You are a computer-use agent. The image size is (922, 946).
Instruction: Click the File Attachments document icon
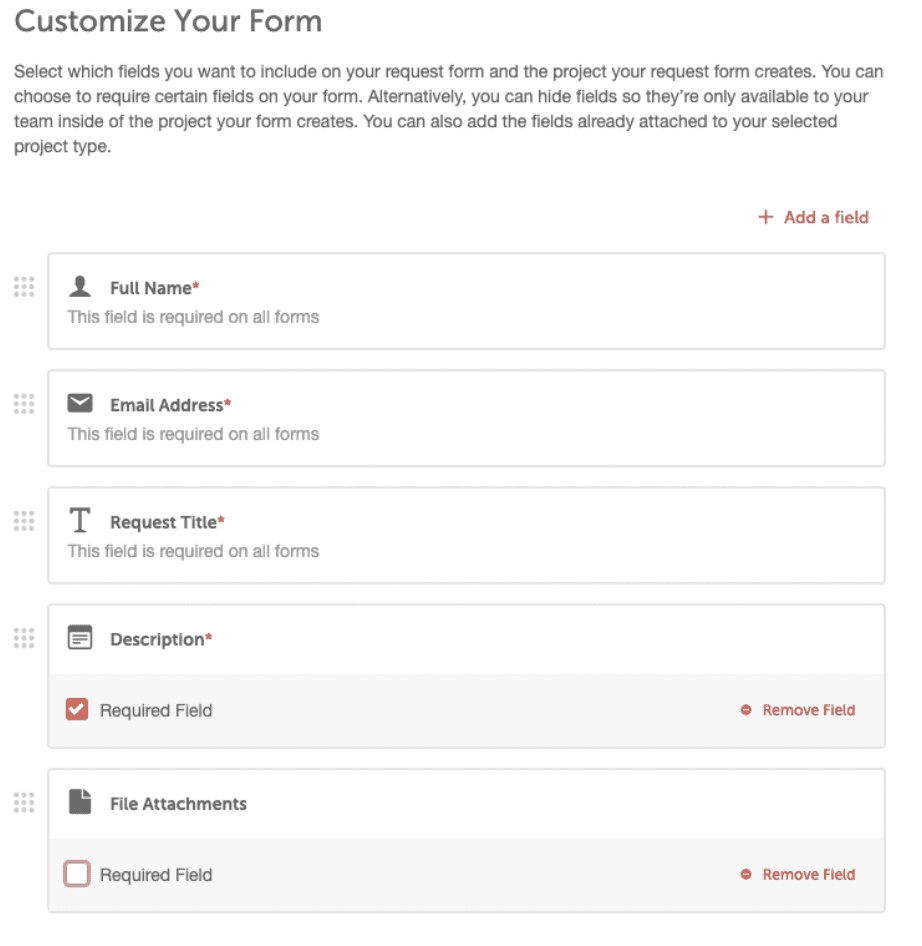click(80, 802)
